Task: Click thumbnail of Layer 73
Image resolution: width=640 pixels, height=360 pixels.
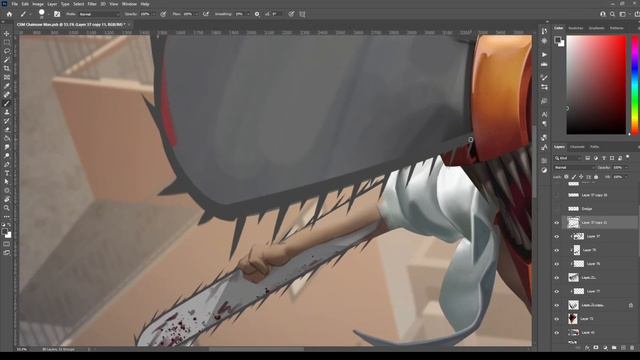Action: tap(573, 319)
